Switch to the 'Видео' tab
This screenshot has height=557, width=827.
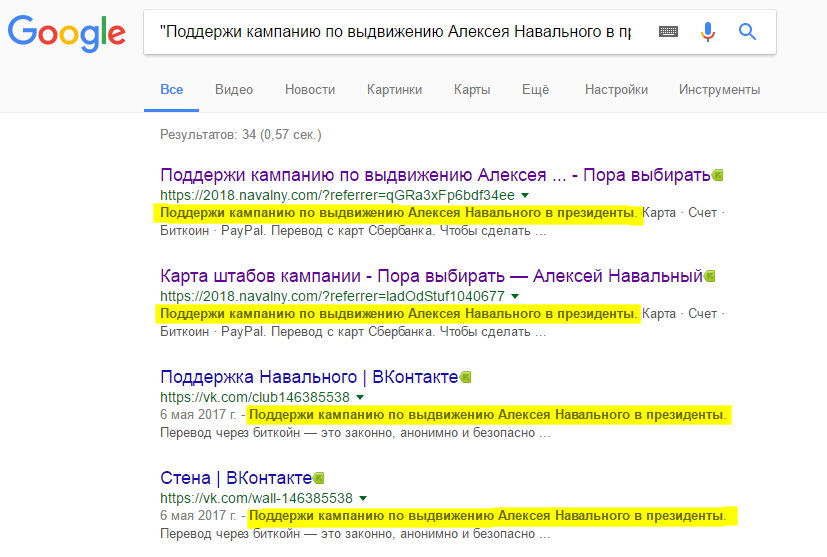click(x=234, y=90)
